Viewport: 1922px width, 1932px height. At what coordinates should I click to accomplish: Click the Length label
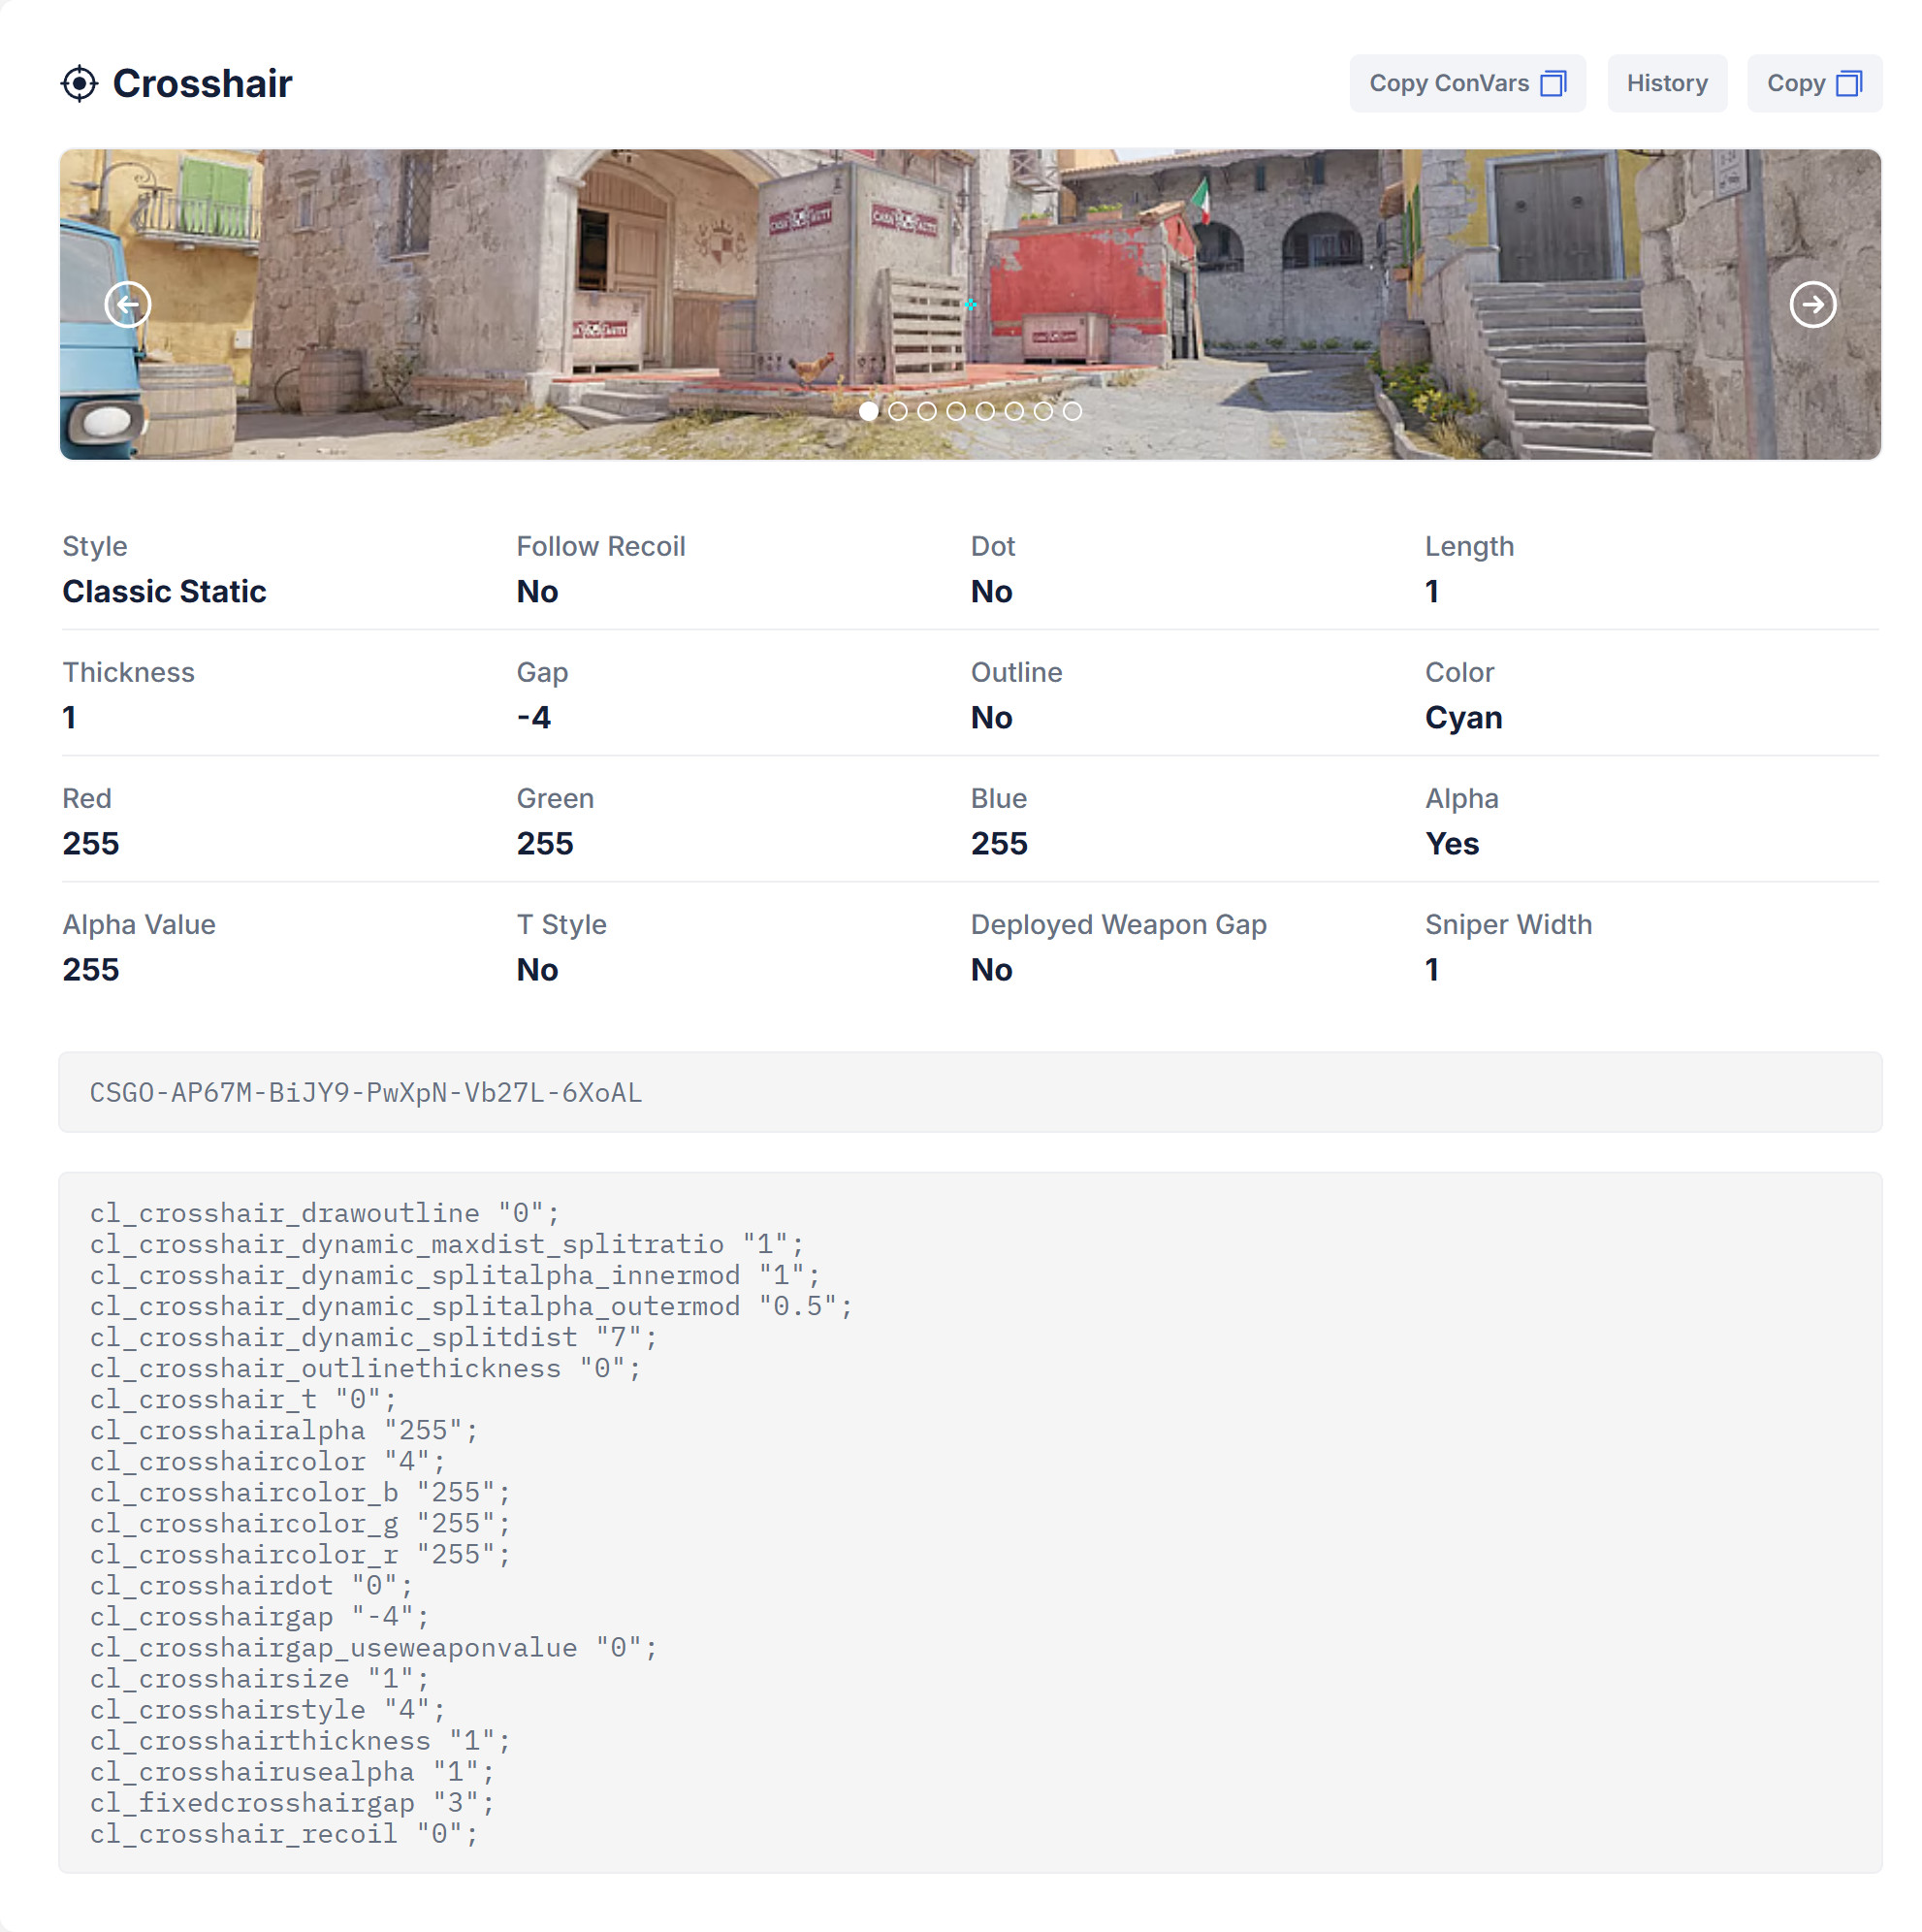(1469, 546)
